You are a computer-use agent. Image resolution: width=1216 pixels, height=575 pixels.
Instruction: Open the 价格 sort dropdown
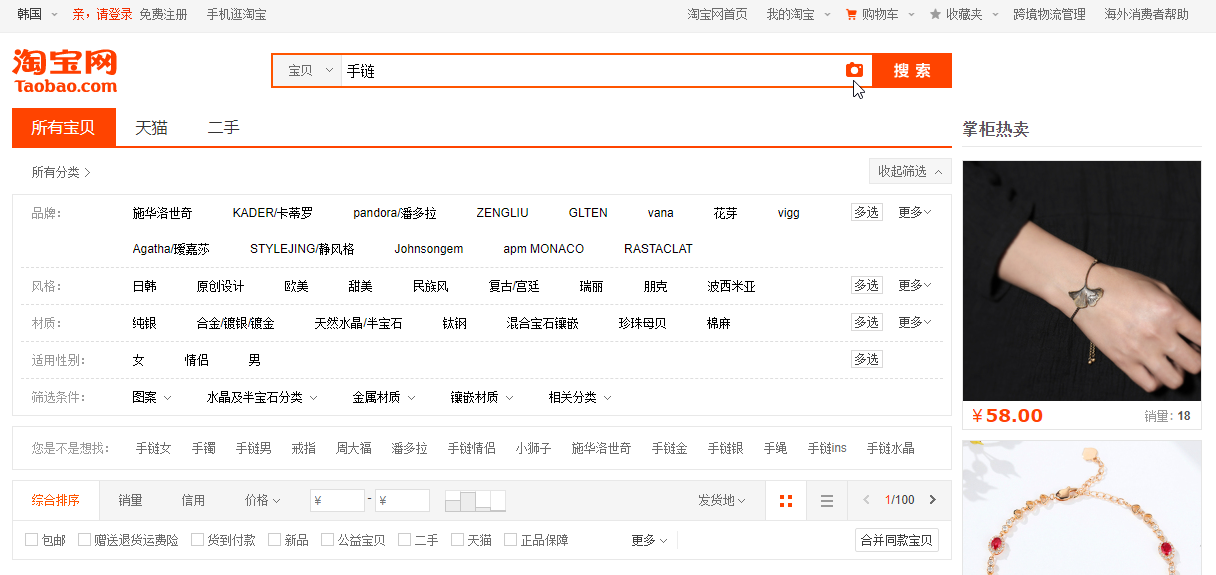(263, 500)
